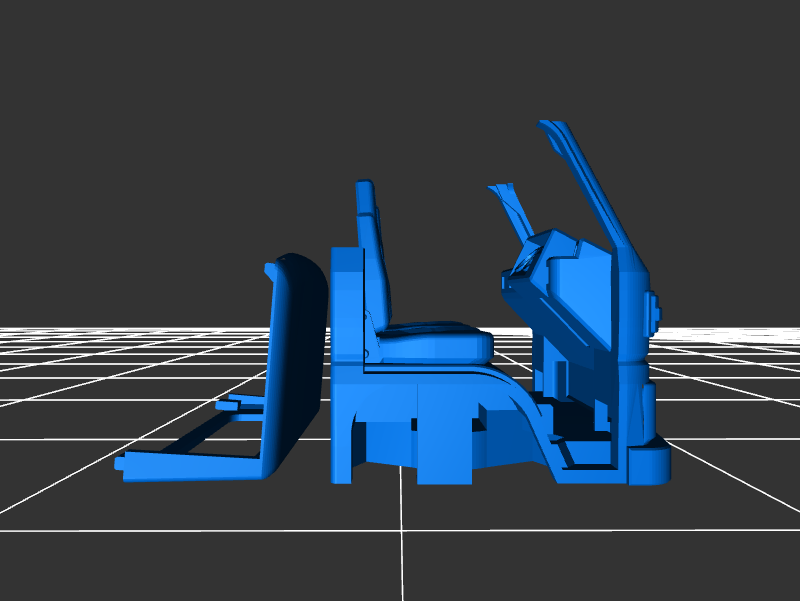Click the small bracket behind the curved panel
This screenshot has width=800, height=601.
[x=240, y=405]
